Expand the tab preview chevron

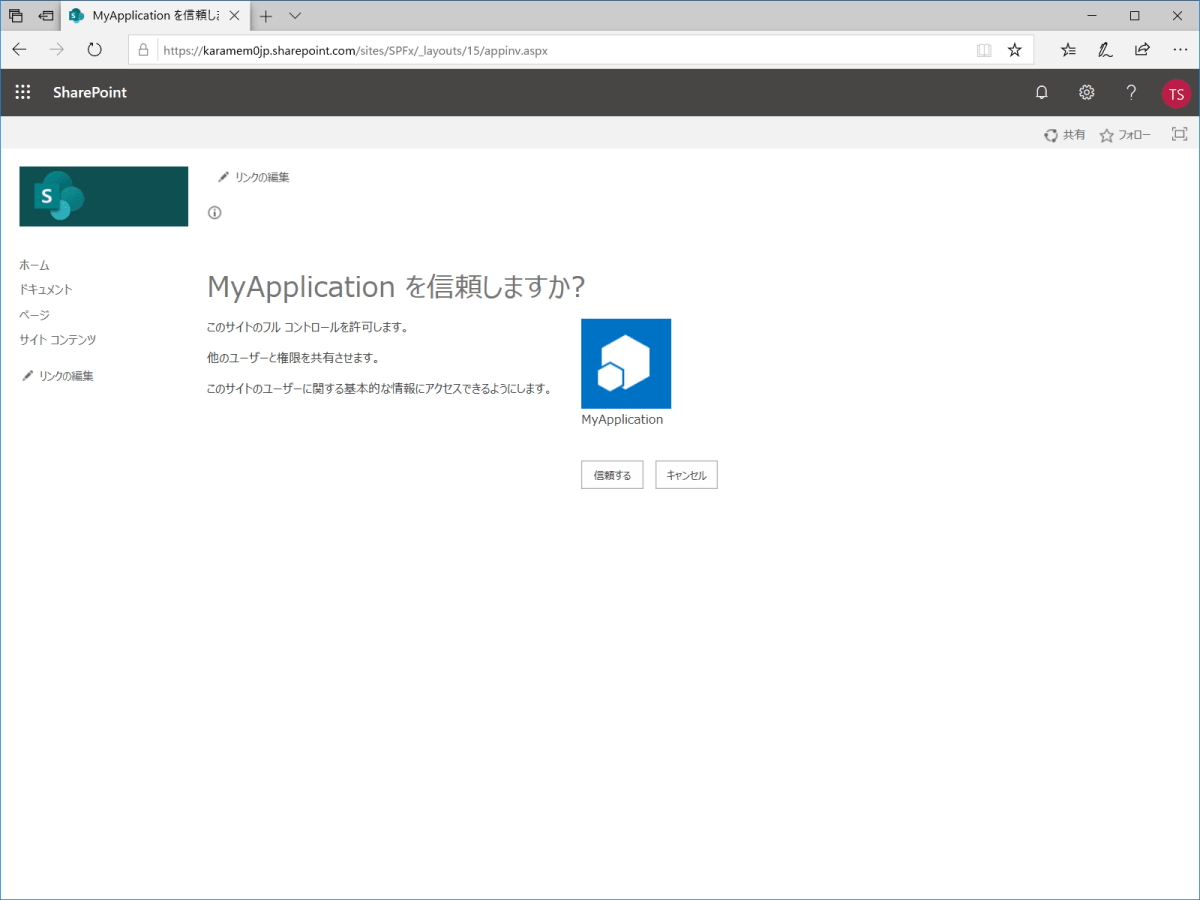click(x=295, y=16)
